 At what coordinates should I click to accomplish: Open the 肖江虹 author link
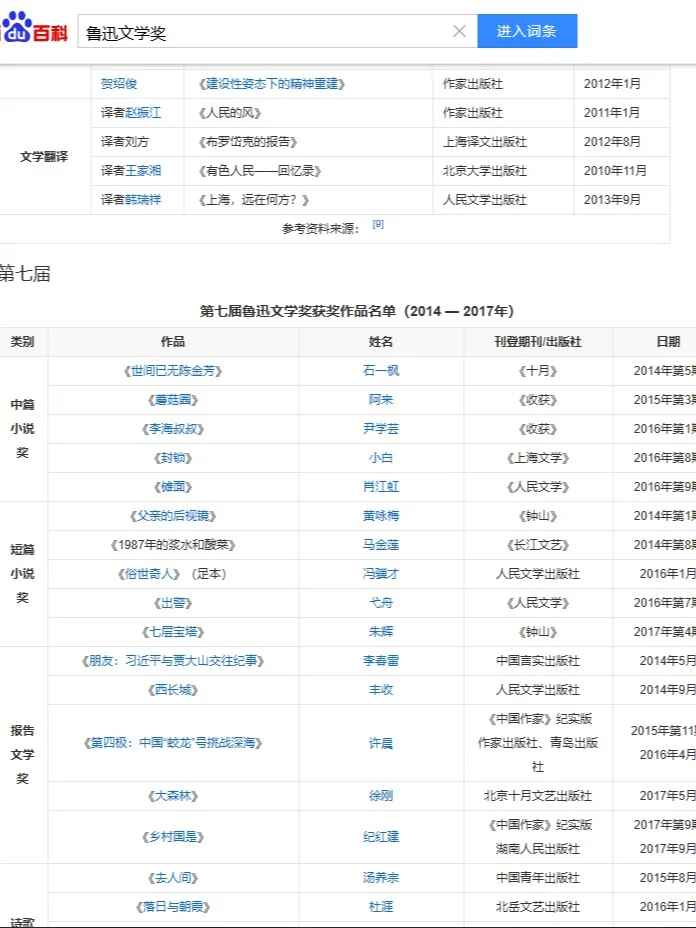point(381,487)
